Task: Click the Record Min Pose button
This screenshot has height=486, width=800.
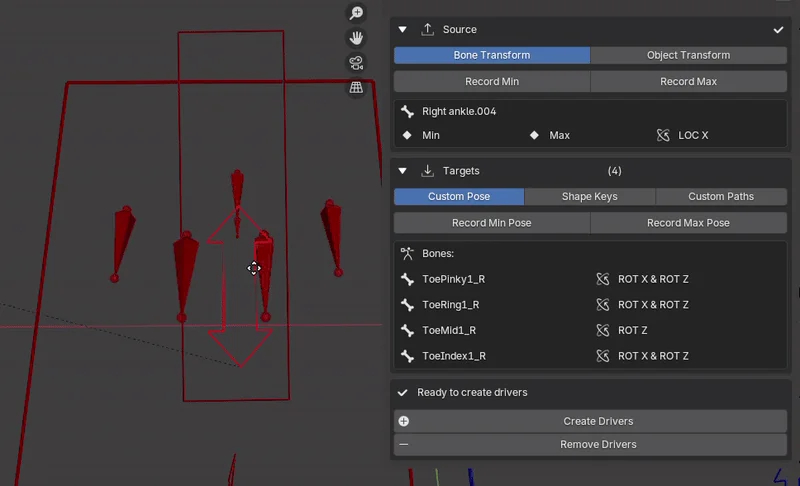Action: point(492,223)
